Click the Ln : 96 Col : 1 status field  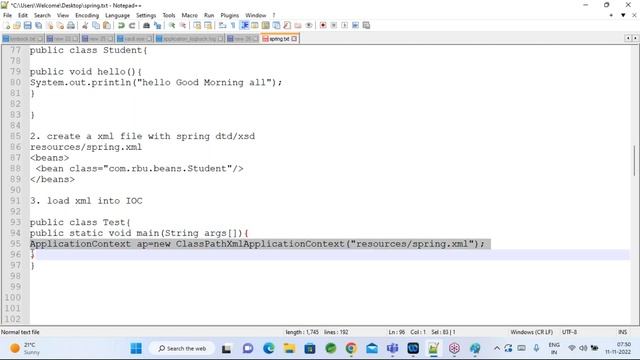(407, 332)
